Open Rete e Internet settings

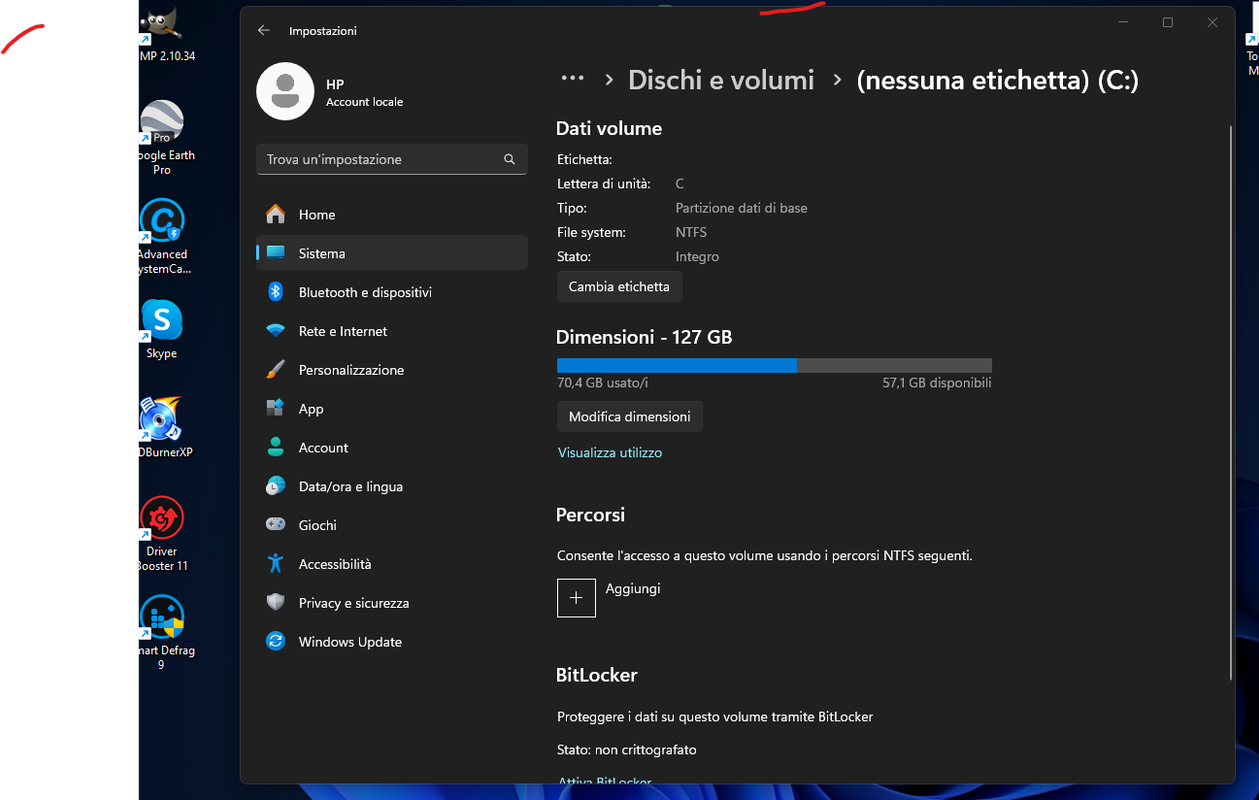[392, 331]
